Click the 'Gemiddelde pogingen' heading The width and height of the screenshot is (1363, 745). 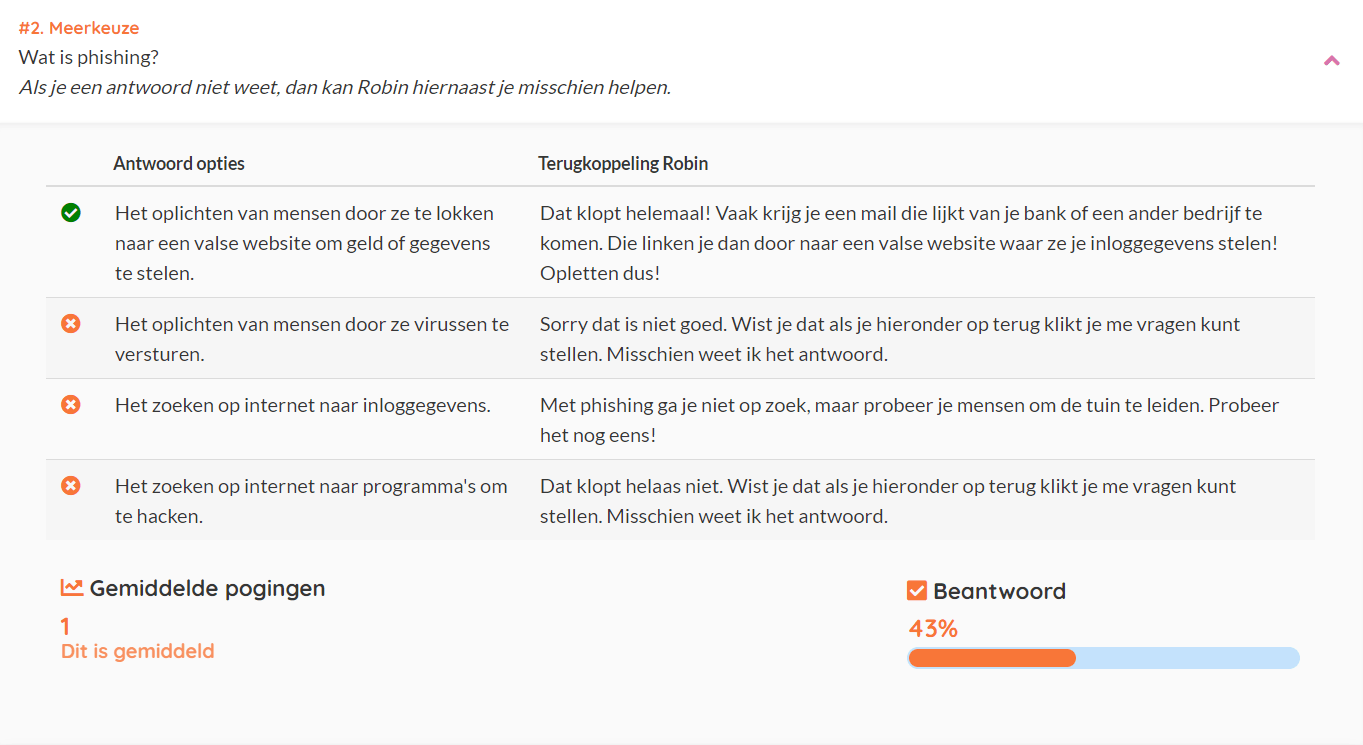coord(207,588)
